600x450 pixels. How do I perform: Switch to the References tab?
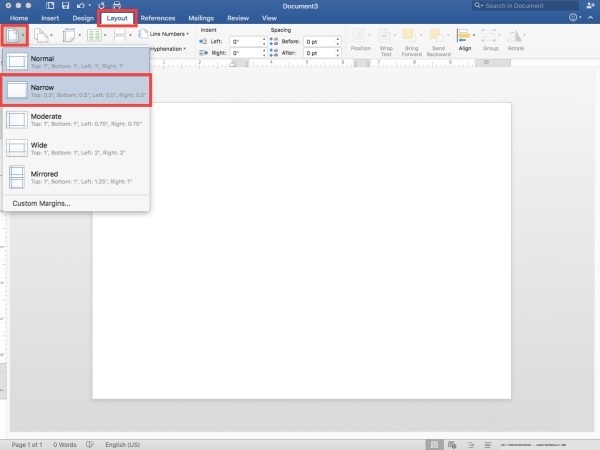pos(158,18)
